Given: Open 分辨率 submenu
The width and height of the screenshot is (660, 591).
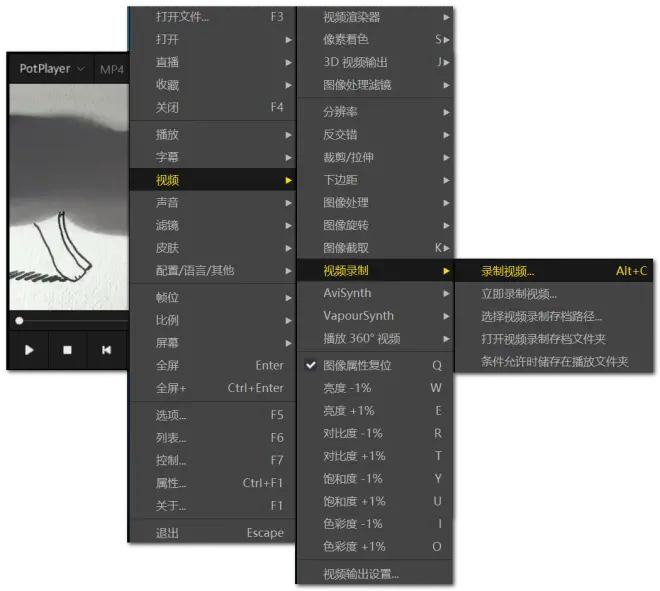Looking at the screenshot, I should (x=375, y=112).
